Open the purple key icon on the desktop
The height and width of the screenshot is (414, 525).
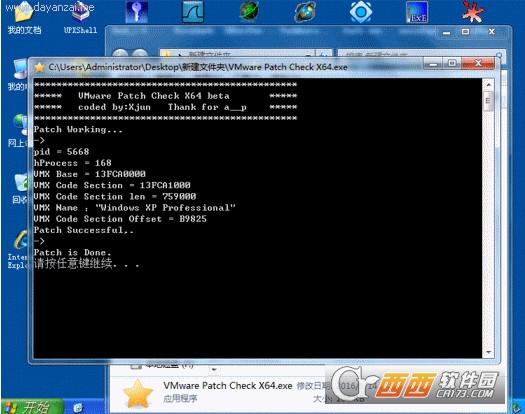click(137, 12)
